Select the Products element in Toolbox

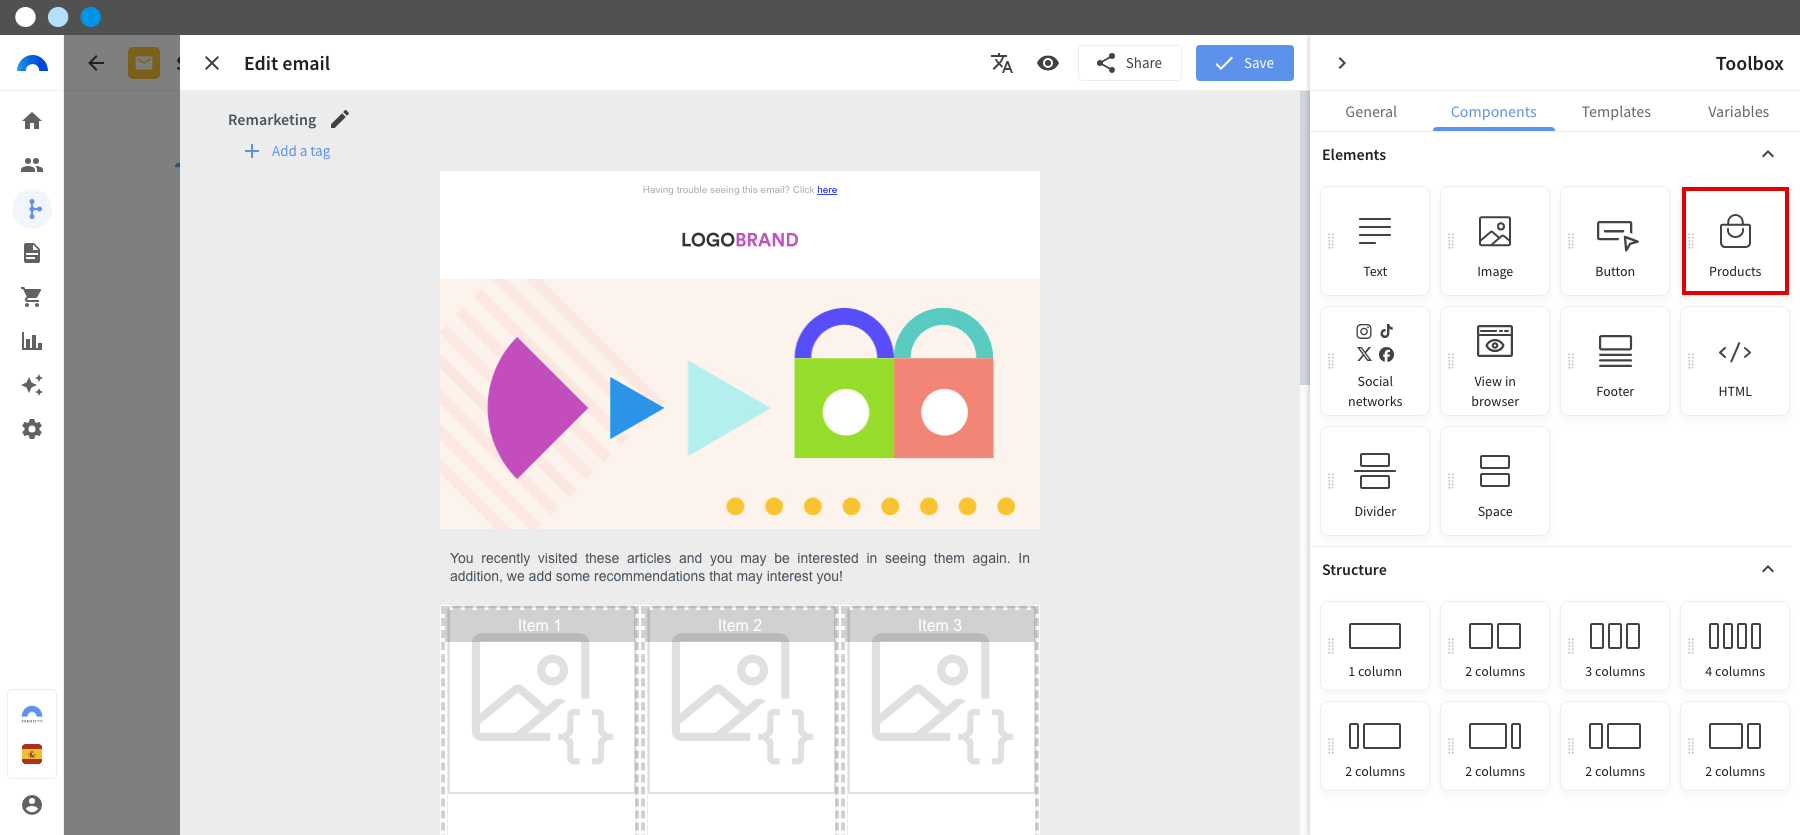[x=1735, y=241]
